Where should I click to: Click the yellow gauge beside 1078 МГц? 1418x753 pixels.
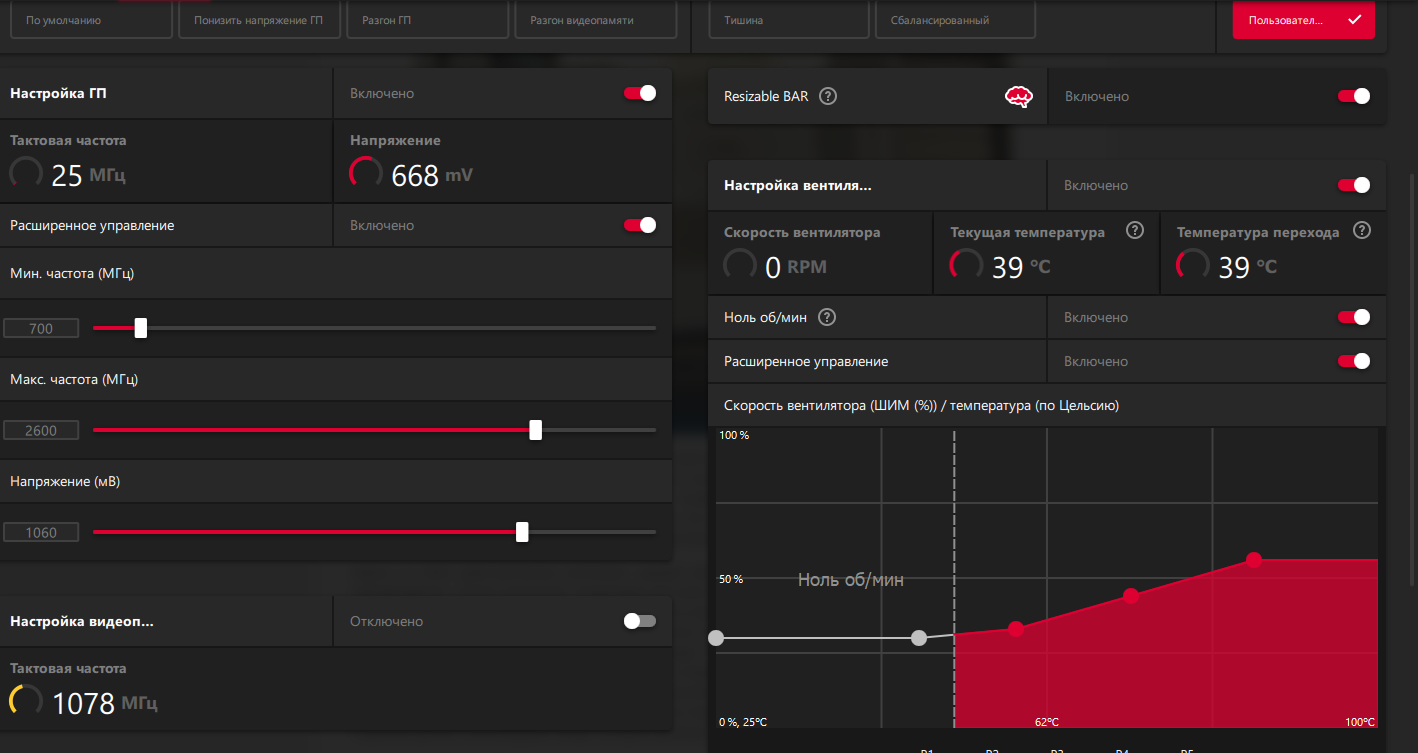coord(26,702)
